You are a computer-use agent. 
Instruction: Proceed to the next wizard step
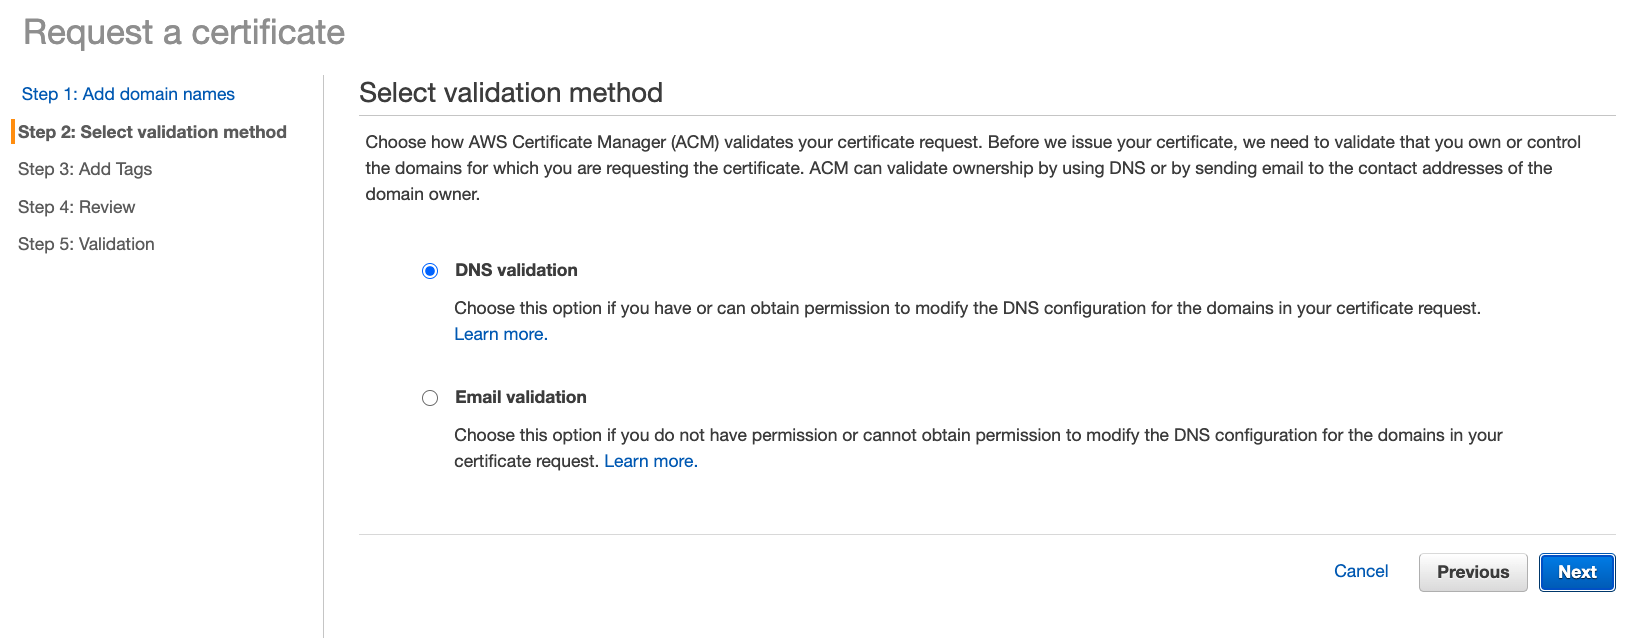point(1576,572)
